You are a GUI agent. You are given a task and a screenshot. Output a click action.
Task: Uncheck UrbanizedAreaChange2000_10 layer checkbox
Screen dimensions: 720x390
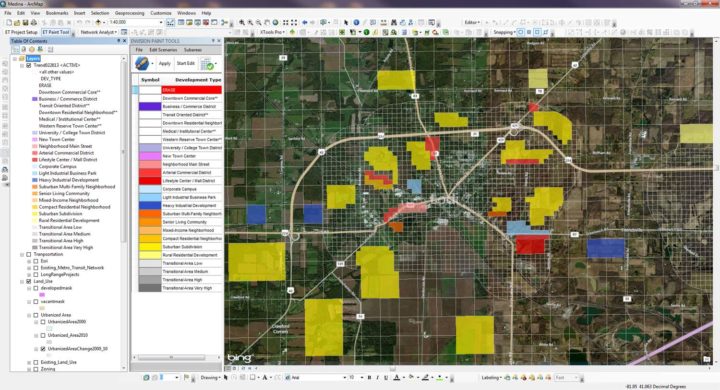pyautogui.click(x=43, y=349)
